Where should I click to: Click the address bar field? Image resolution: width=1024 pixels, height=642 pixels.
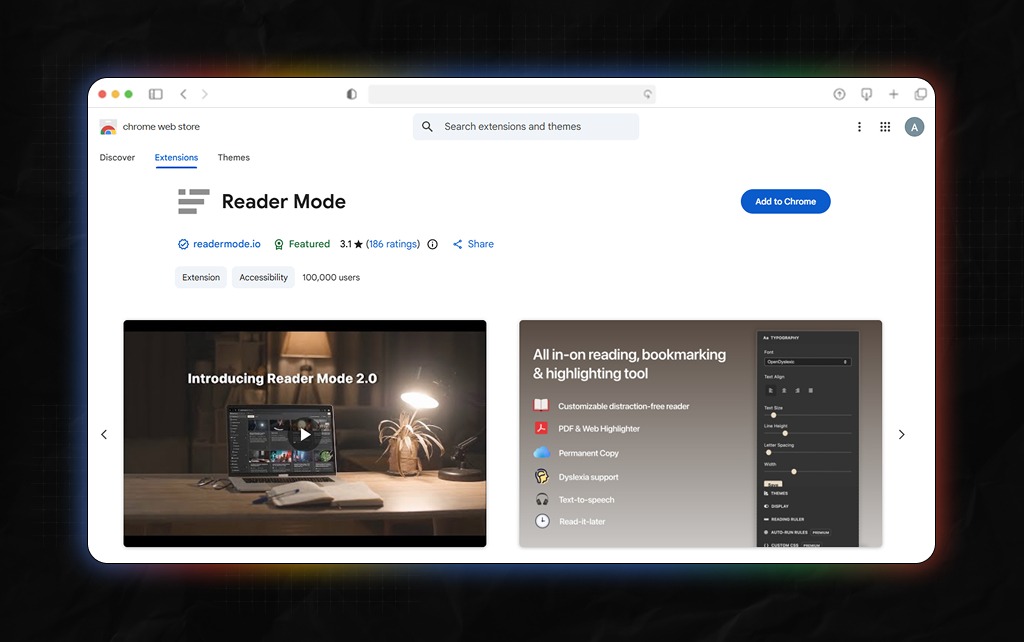coord(511,94)
